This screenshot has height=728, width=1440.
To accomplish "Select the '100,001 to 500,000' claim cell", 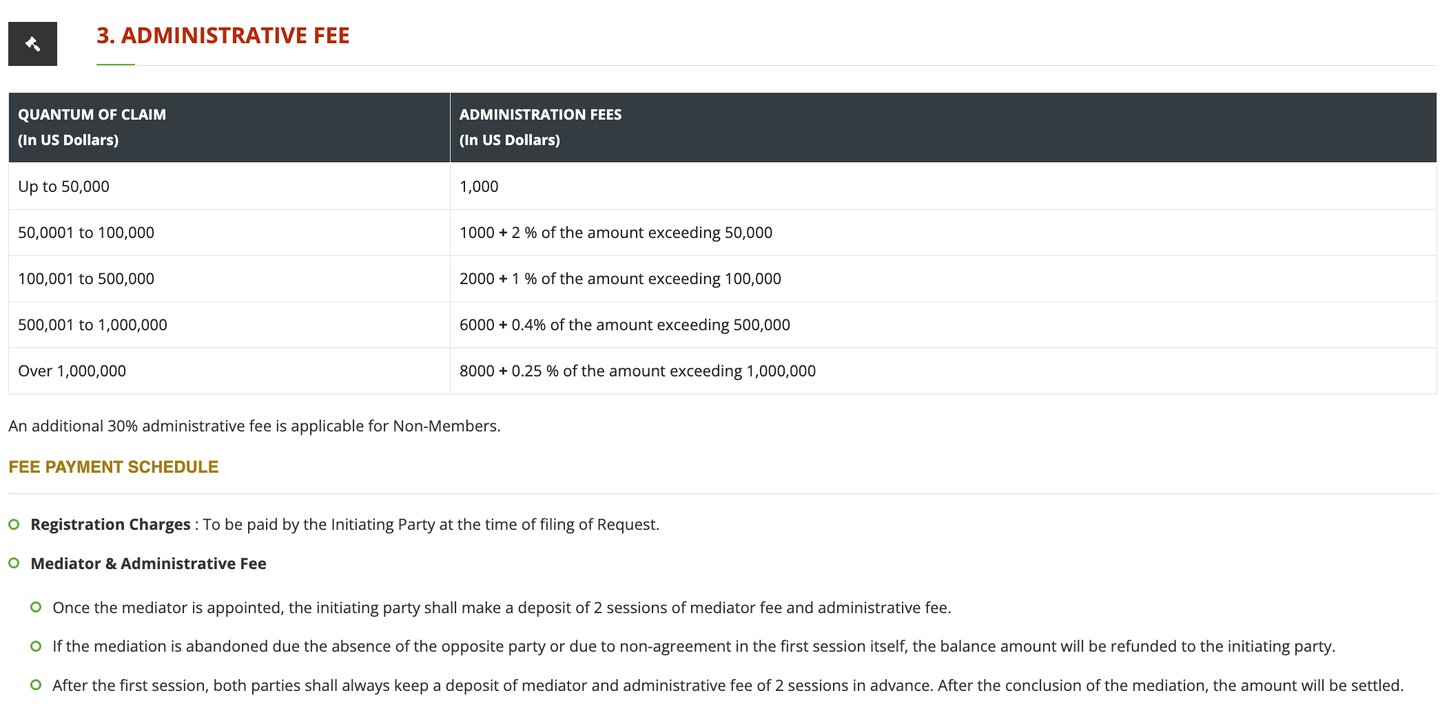I will pyautogui.click(x=229, y=278).
